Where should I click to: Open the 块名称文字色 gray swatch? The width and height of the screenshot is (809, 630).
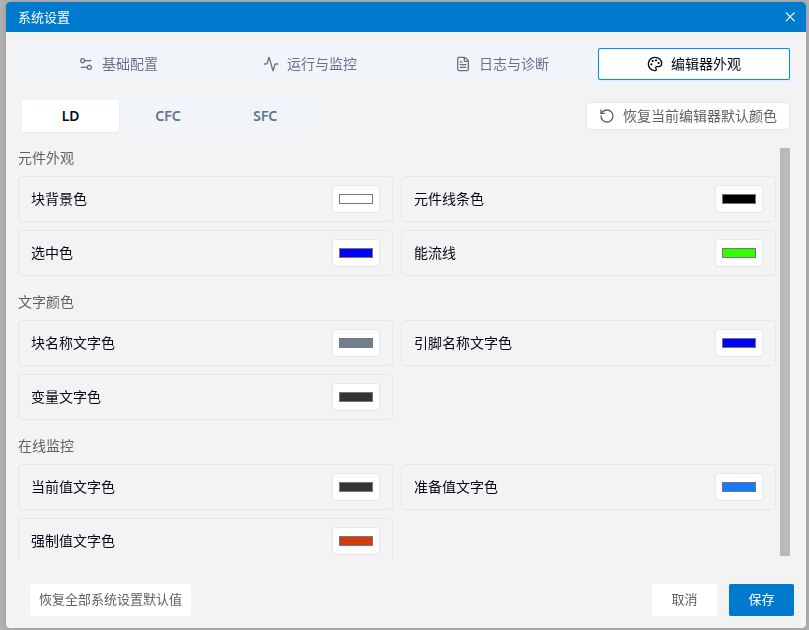point(356,343)
